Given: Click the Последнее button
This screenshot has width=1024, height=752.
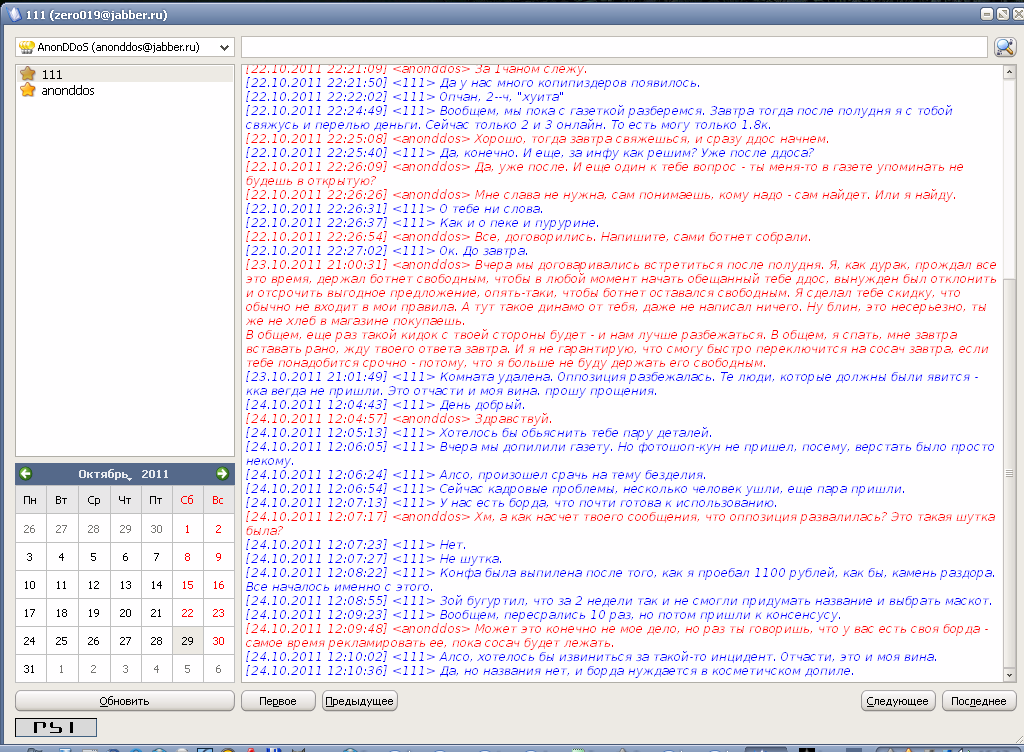Looking at the screenshot, I should (x=979, y=701).
